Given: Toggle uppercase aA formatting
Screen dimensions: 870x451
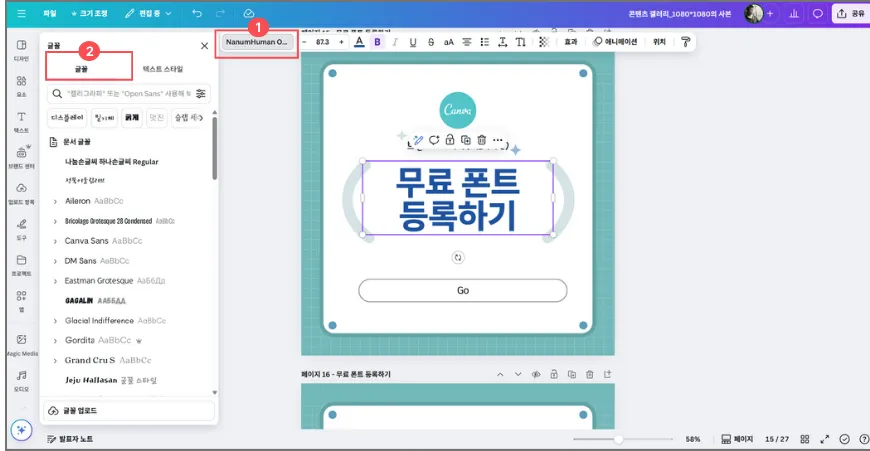Looking at the screenshot, I should (448, 42).
